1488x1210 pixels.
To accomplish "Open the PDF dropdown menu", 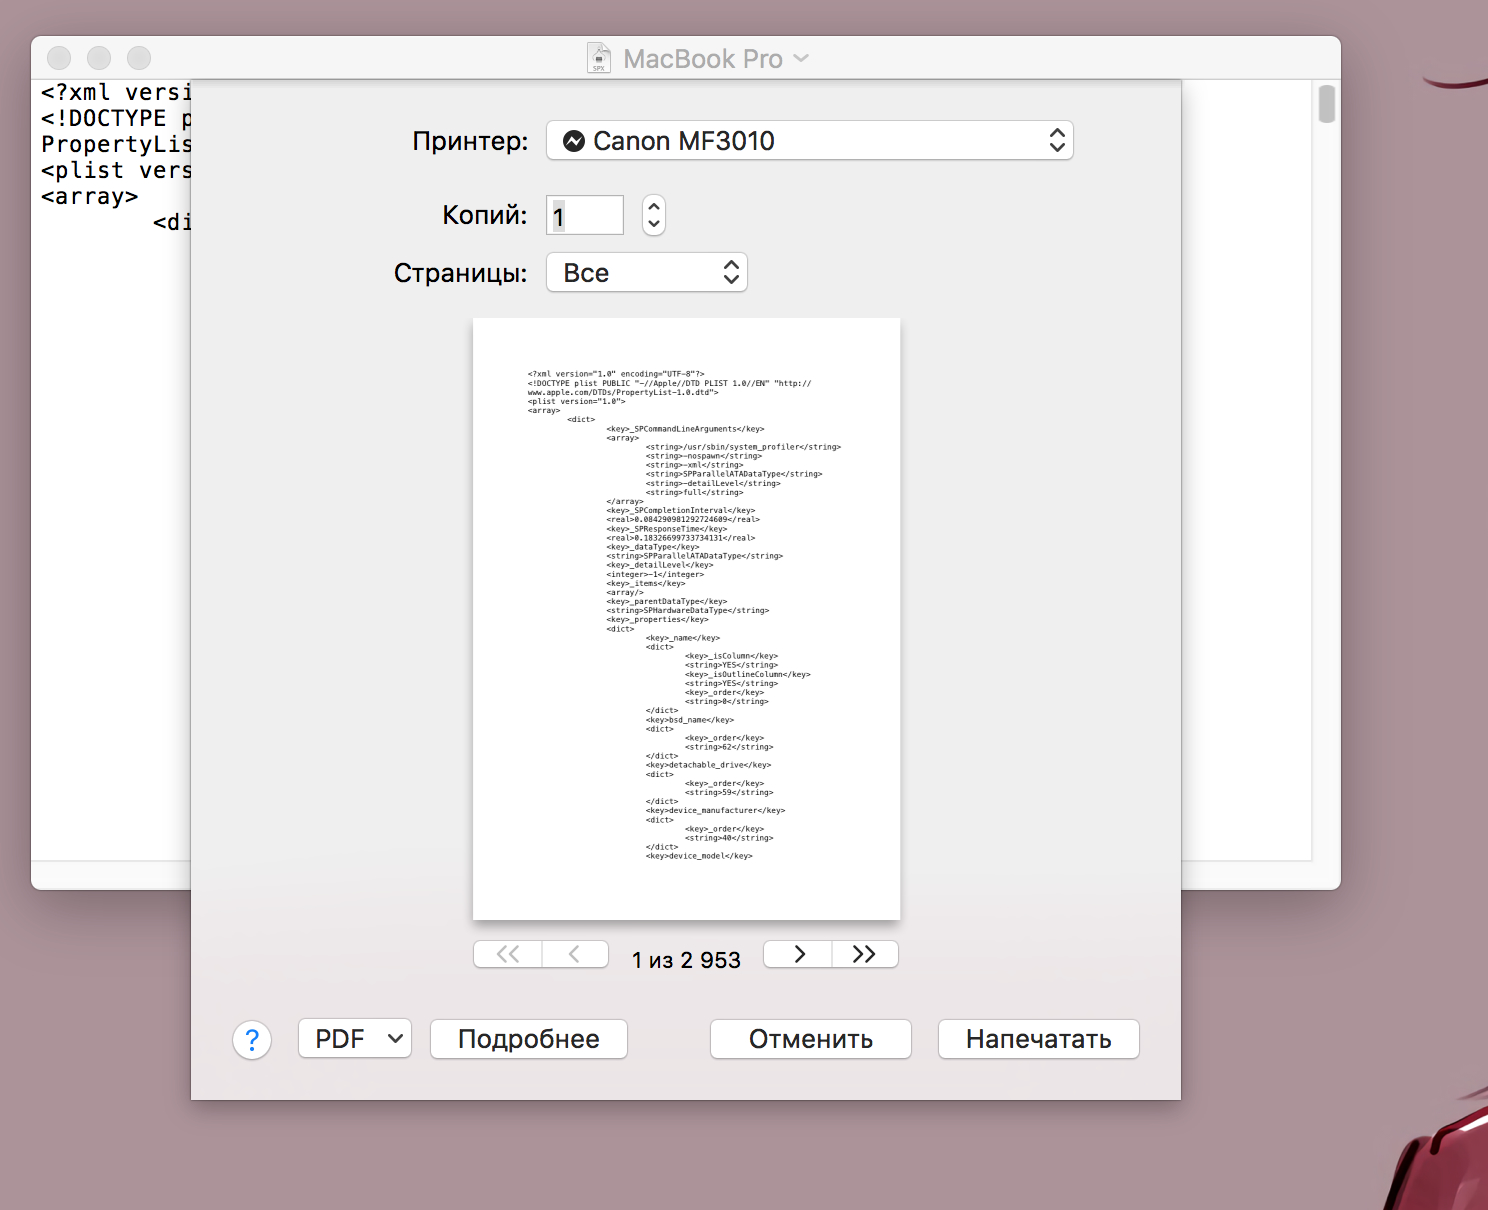I will point(355,1039).
